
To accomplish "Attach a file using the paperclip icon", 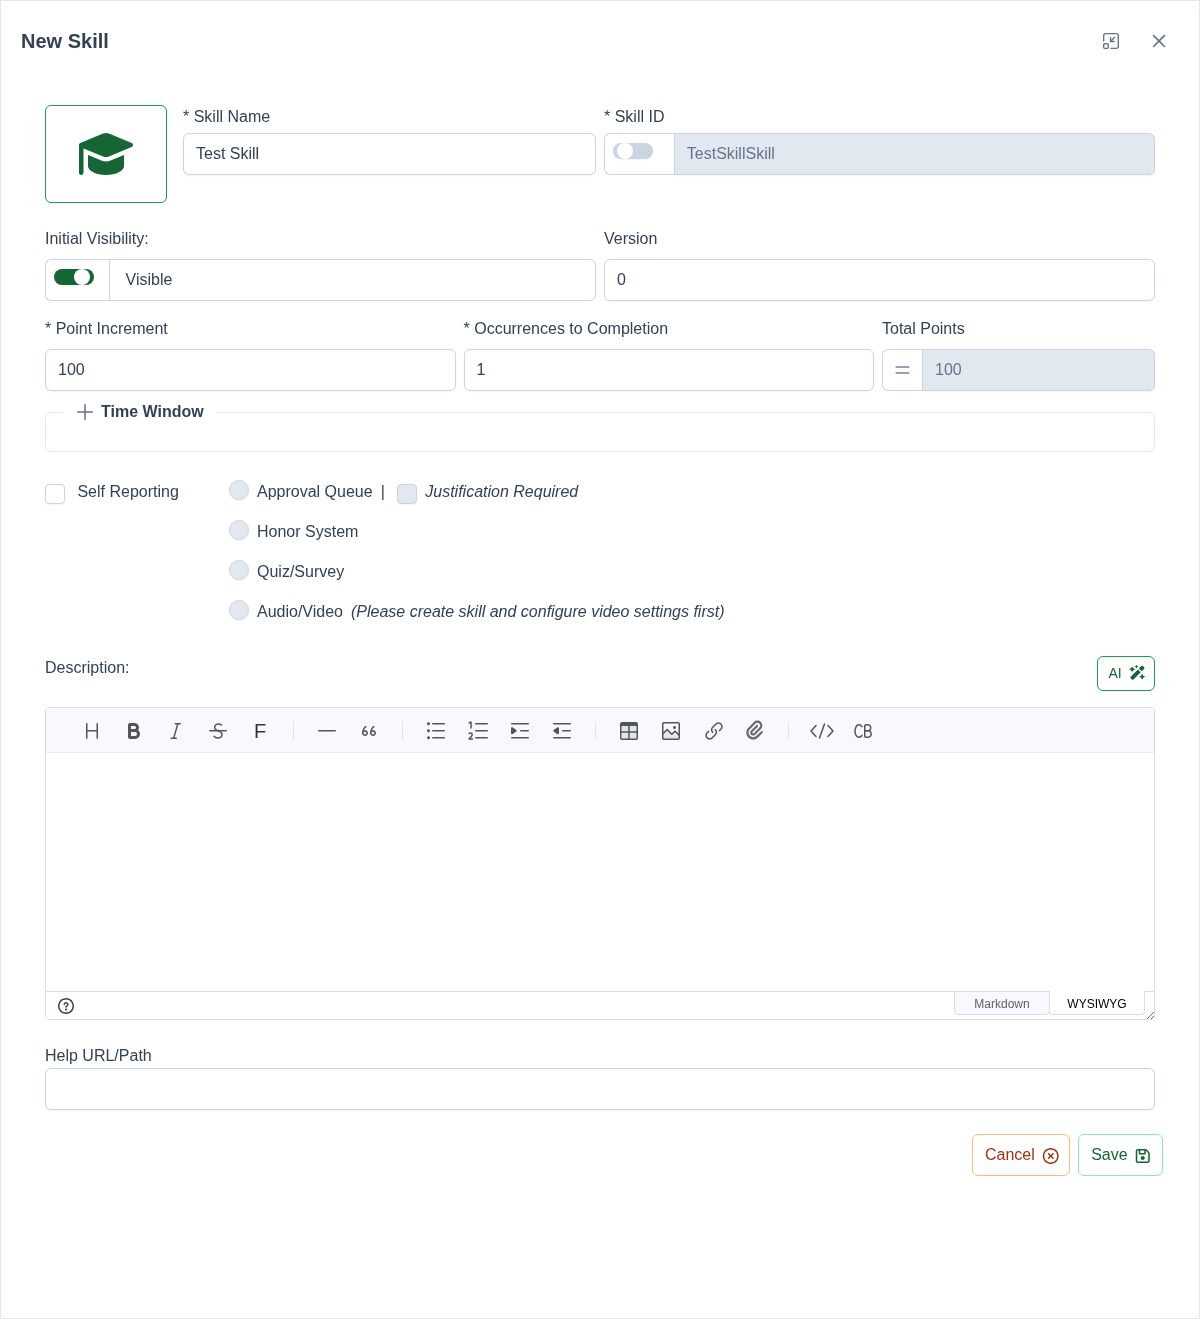I will coord(755,731).
